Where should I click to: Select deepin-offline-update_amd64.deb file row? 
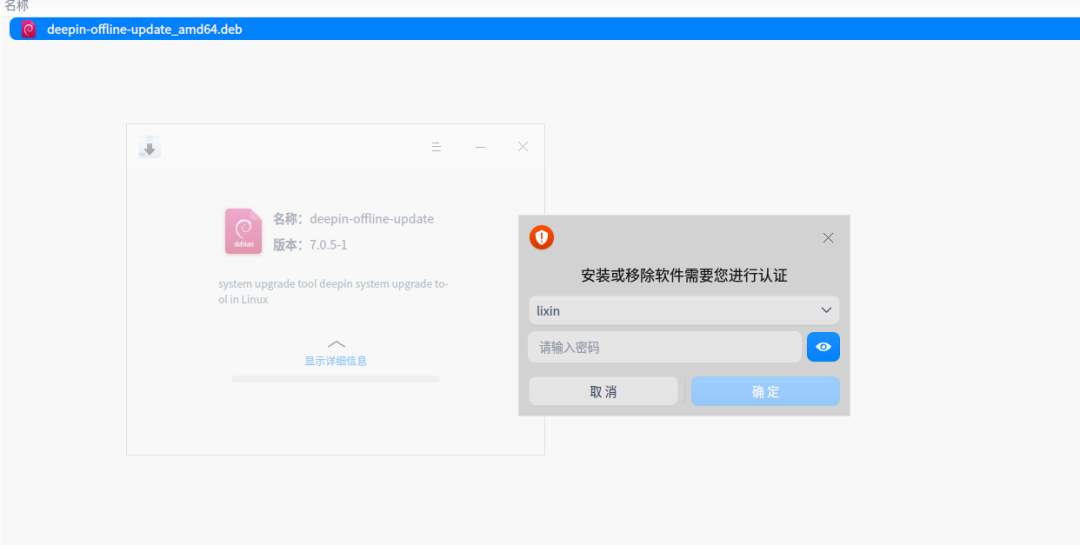544,29
